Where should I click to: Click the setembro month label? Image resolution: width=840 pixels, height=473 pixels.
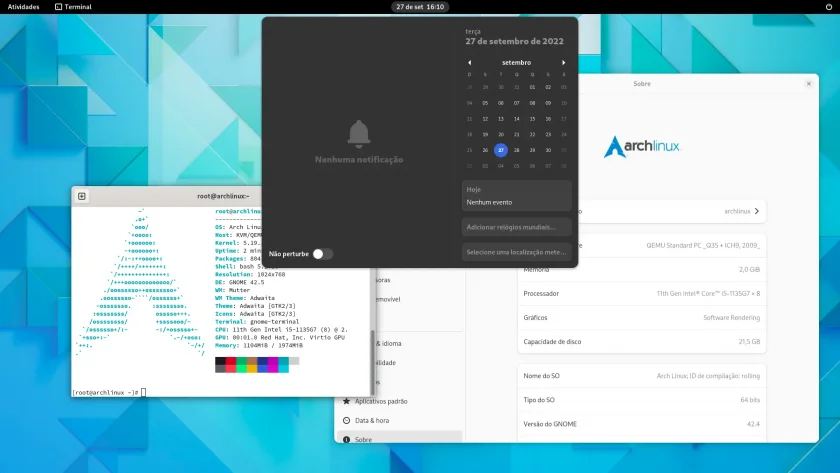coord(516,63)
